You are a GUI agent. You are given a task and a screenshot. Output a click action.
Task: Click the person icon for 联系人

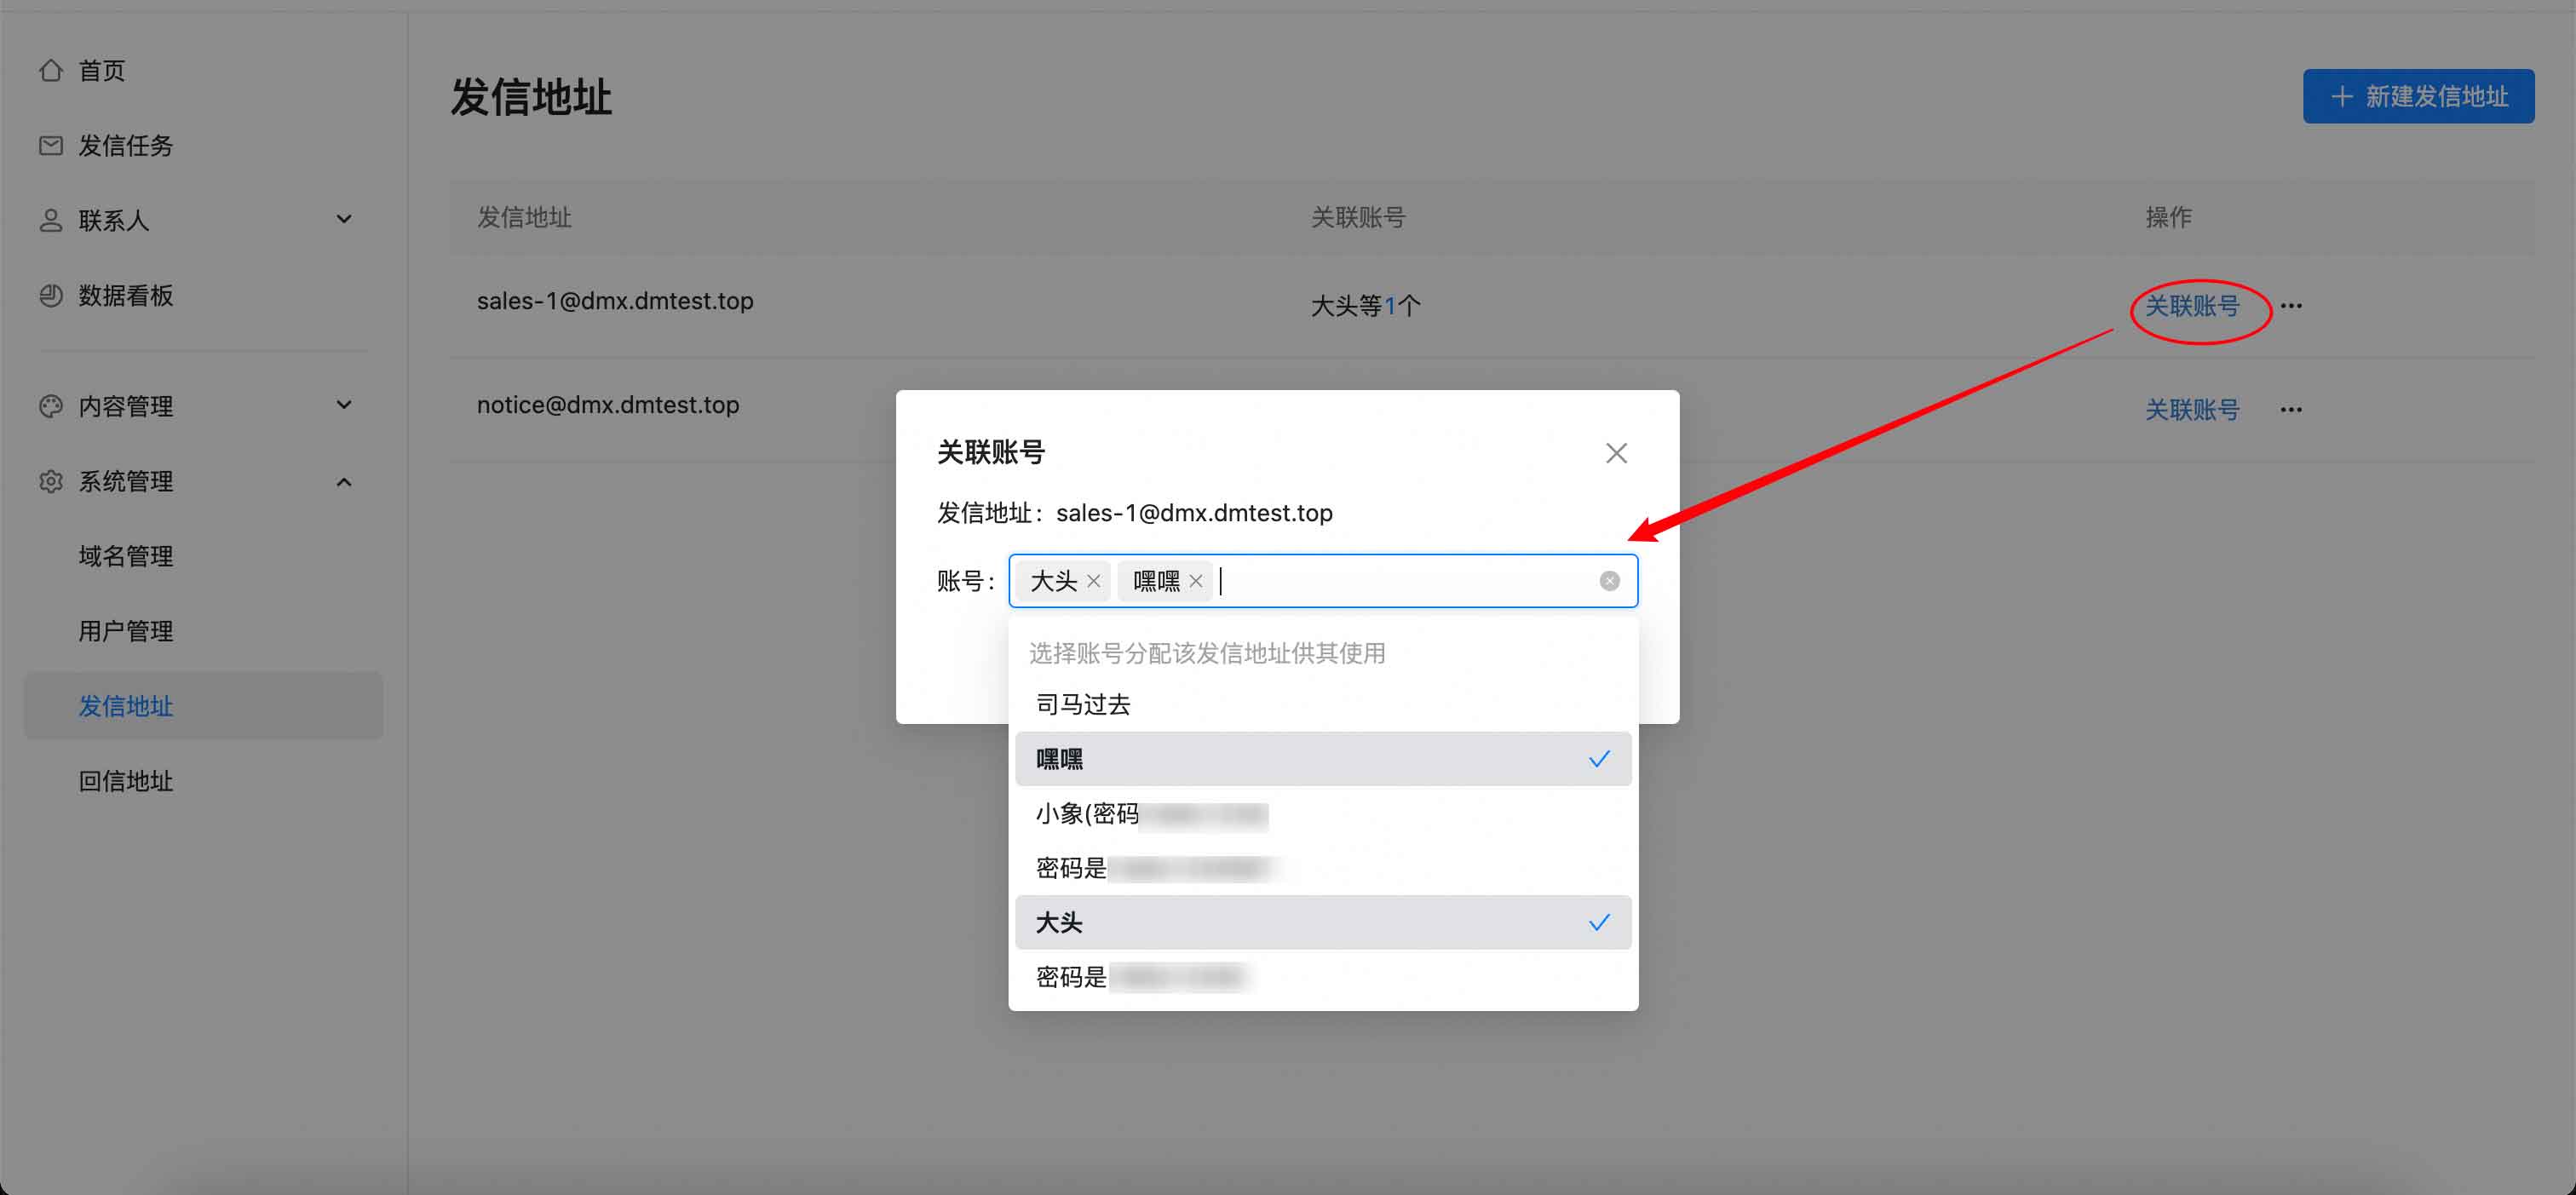(x=51, y=221)
